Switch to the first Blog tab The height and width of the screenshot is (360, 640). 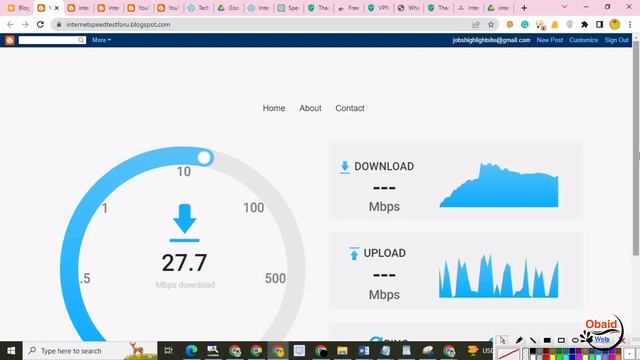point(18,8)
